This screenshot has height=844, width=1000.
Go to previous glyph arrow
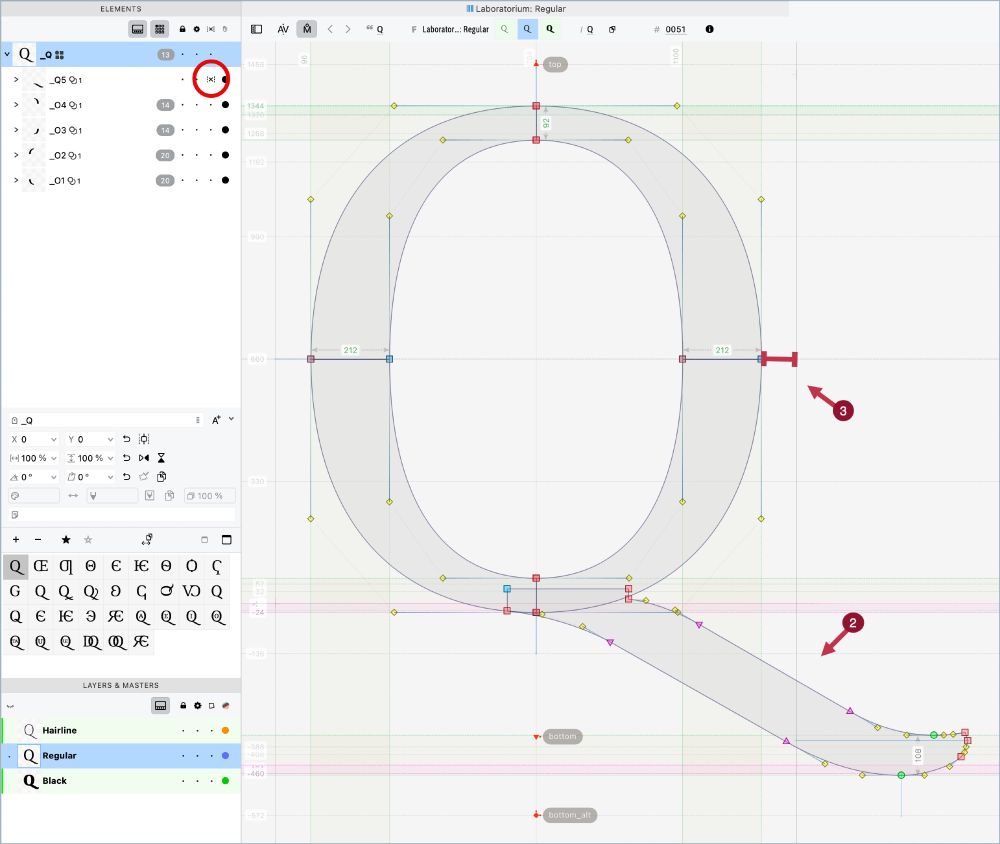coord(330,29)
